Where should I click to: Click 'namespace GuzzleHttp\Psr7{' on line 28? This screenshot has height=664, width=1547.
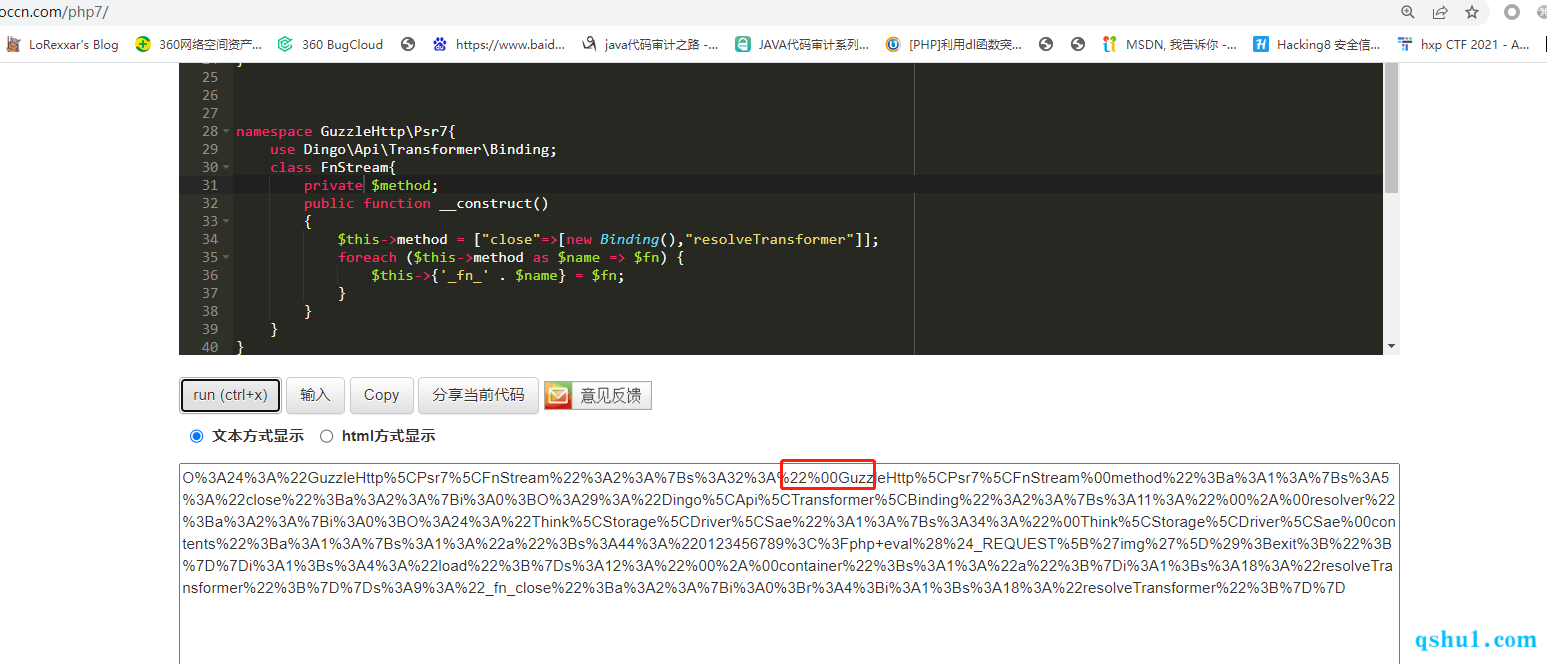(346, 131)
